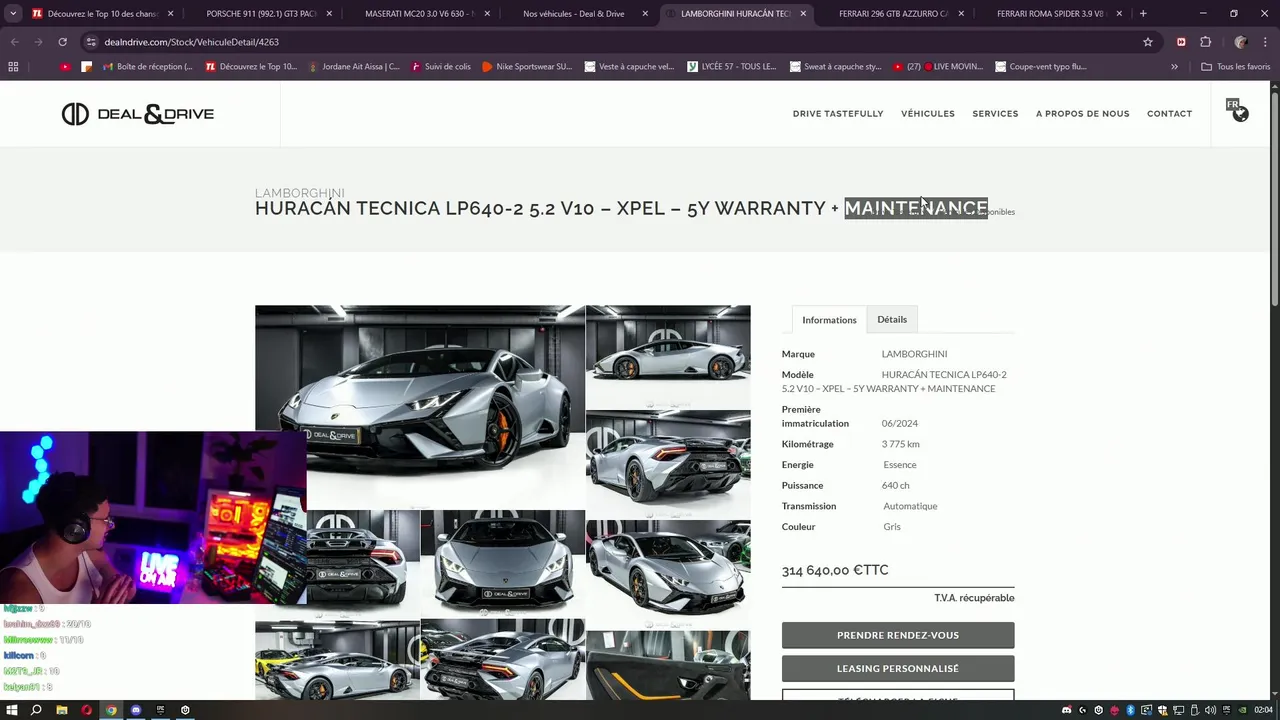Open the FR language selector

[x=1238, y=109]
